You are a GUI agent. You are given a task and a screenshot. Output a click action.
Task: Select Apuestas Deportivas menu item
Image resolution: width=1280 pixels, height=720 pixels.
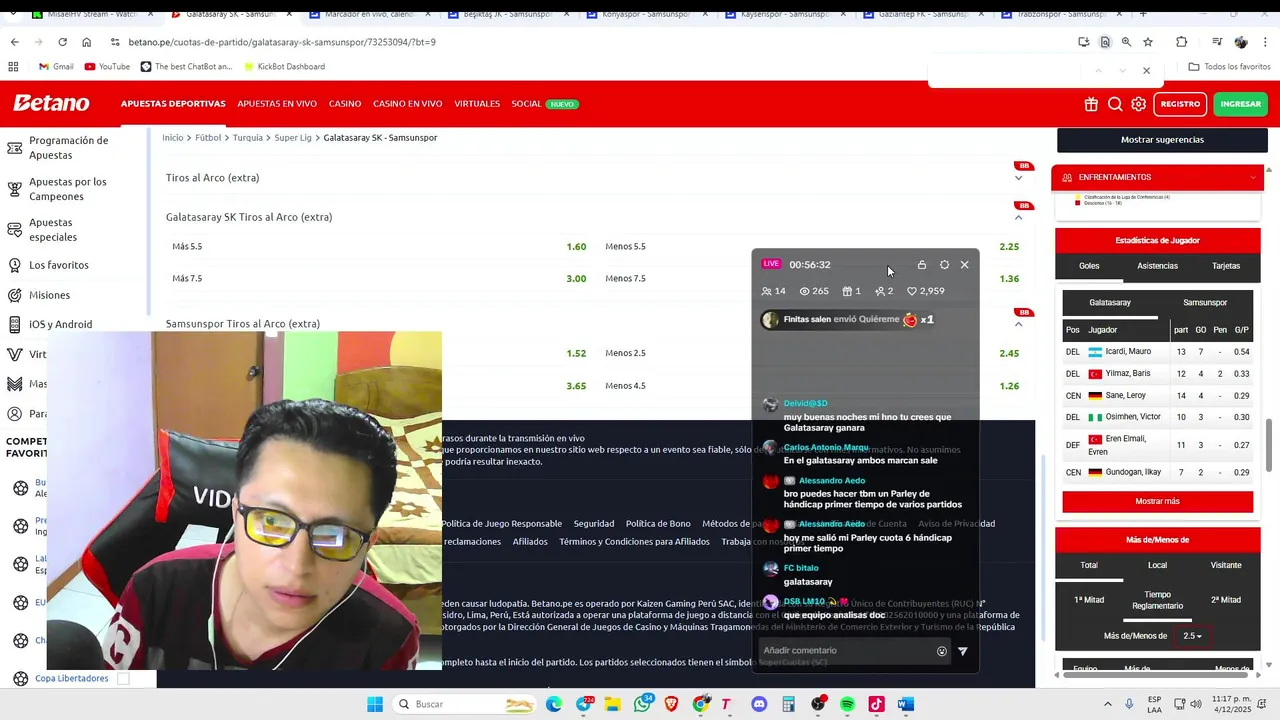click(x=173, y=104)
